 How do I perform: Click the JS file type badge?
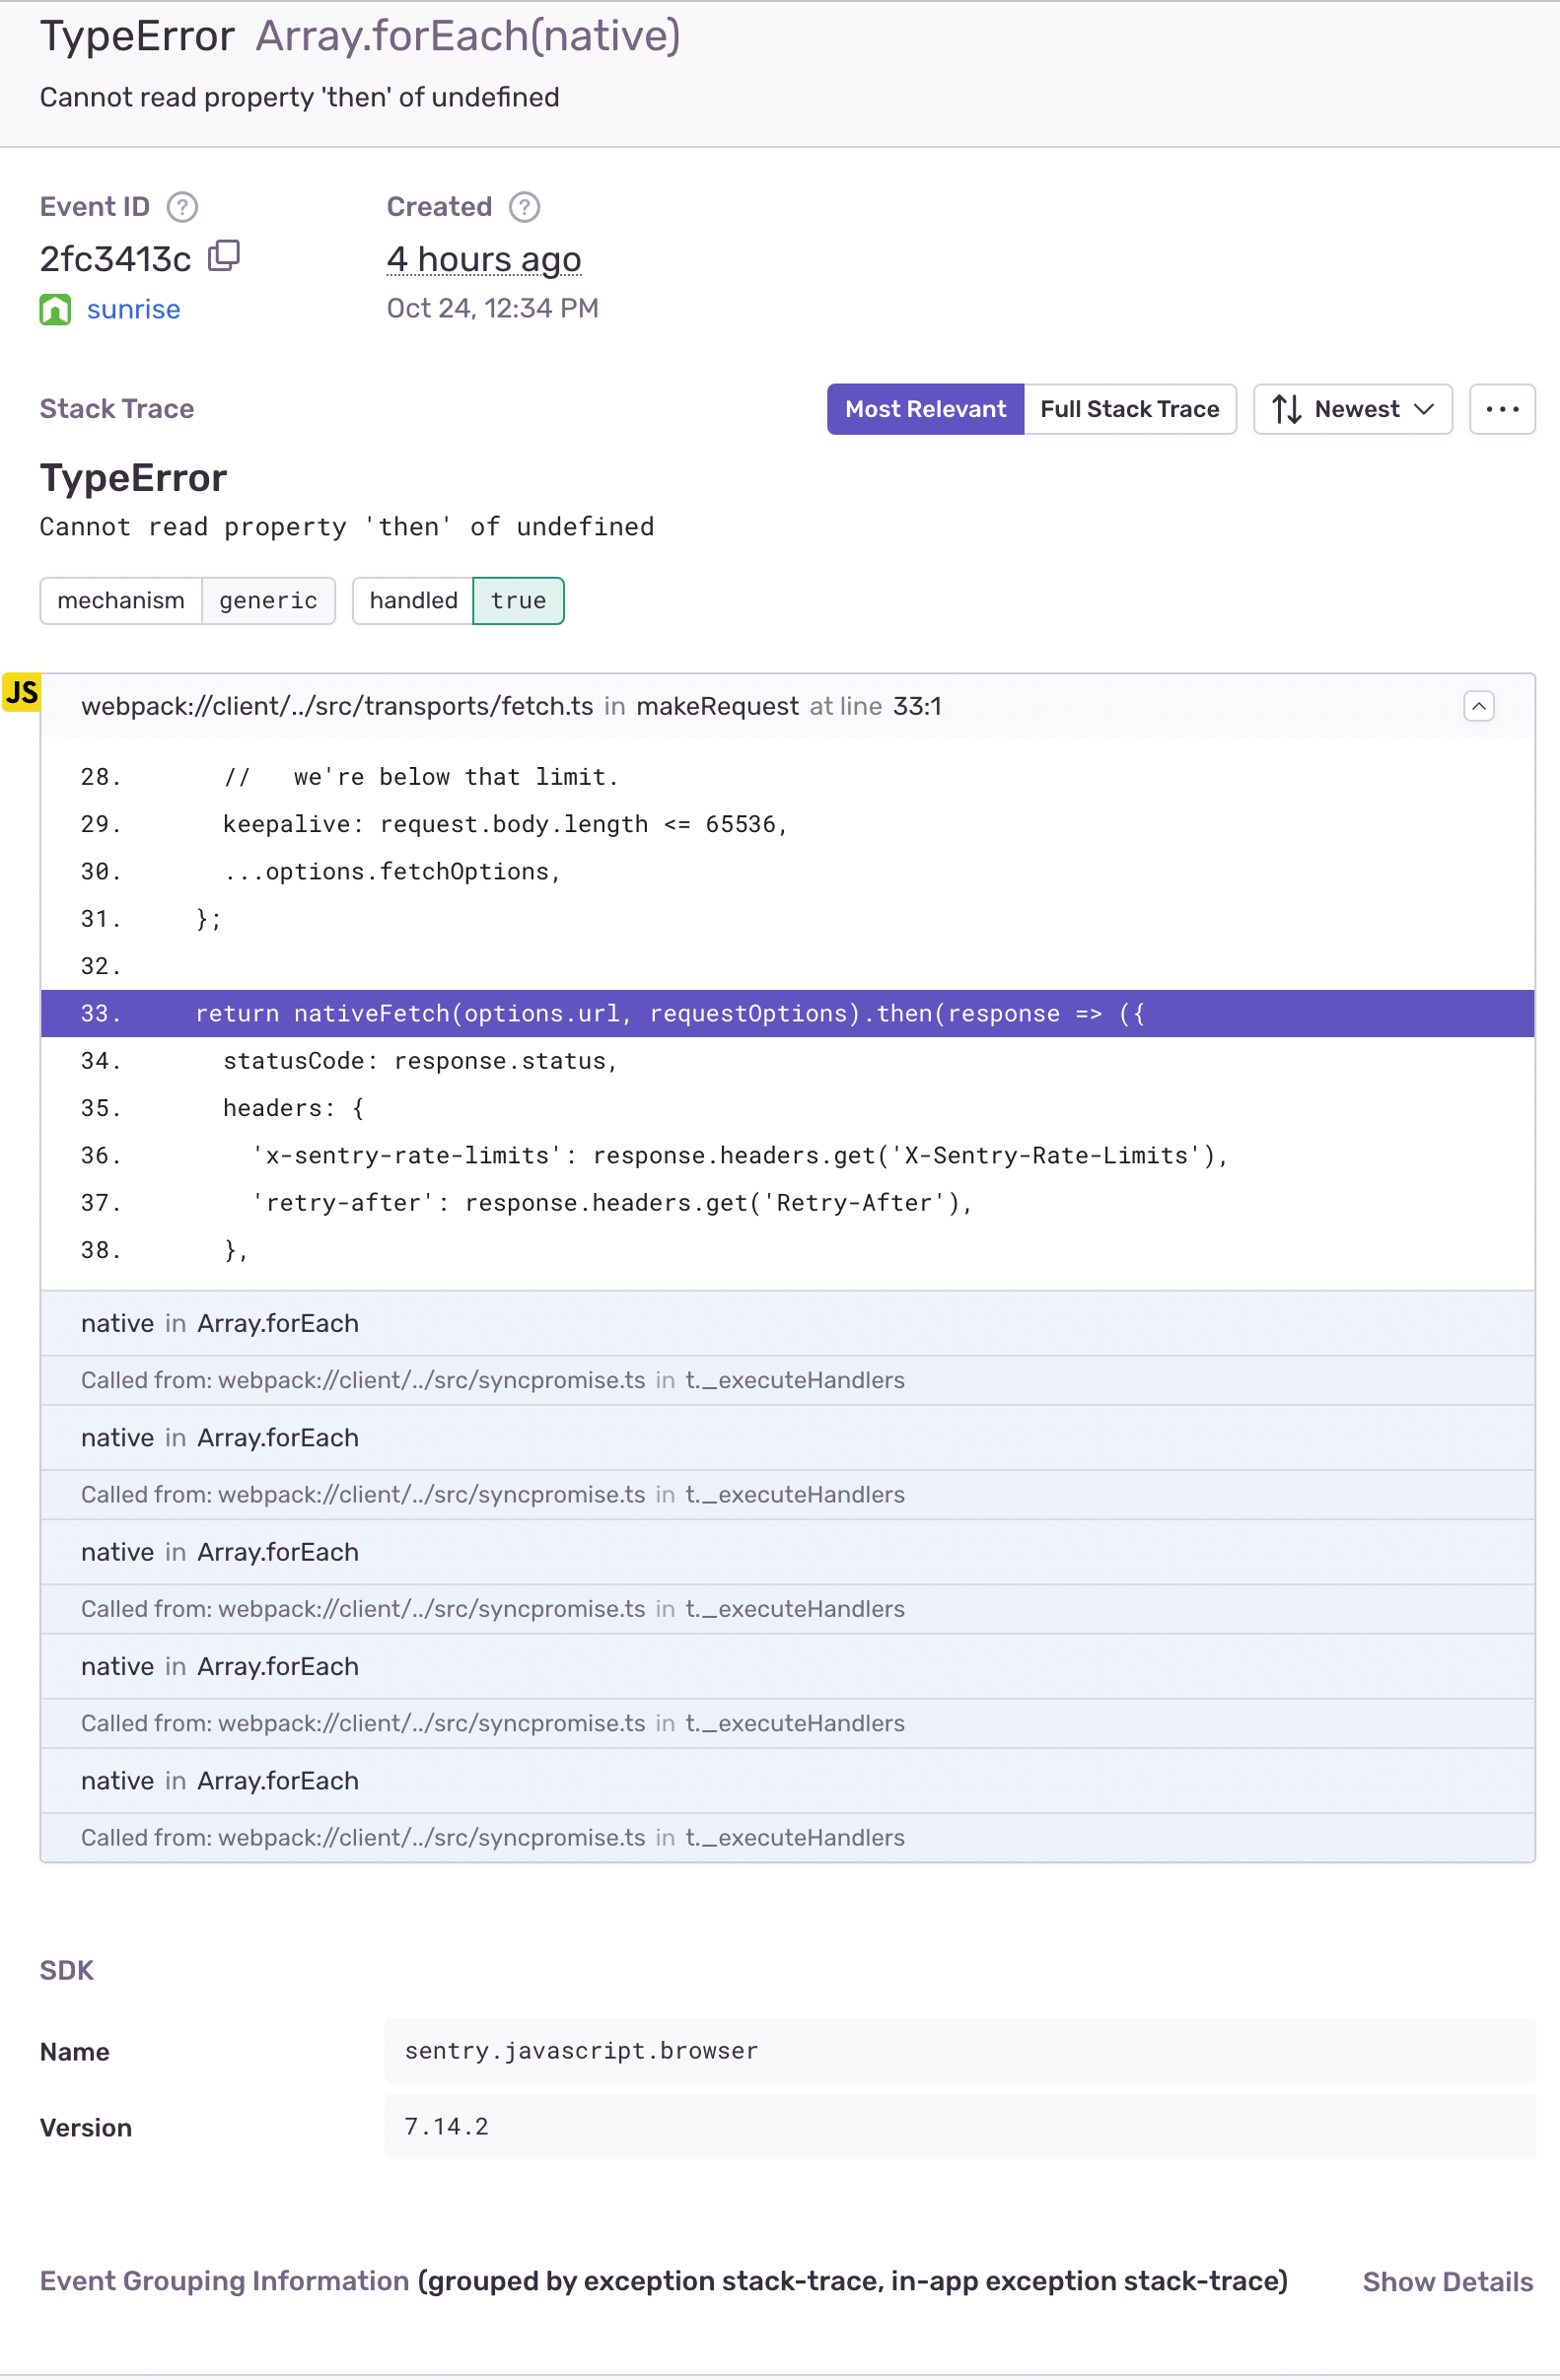pos(23,691)
